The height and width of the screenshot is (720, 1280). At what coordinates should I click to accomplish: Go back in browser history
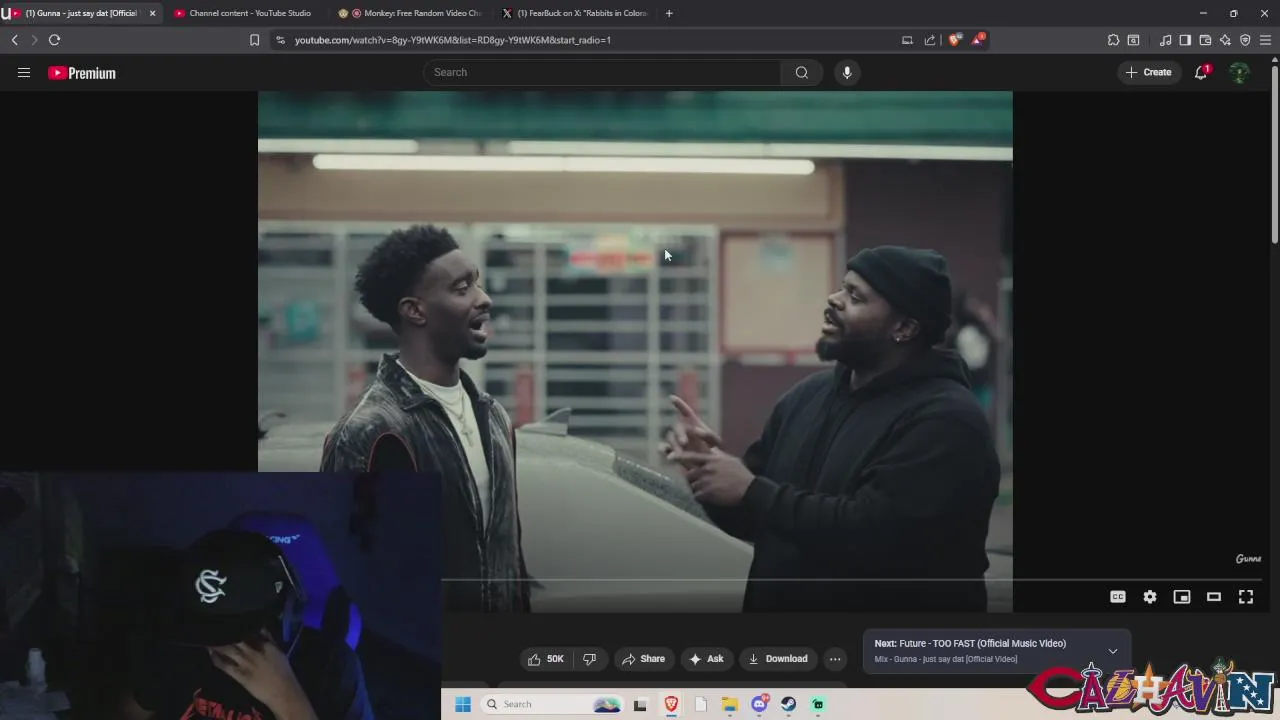pyautogui.click(x=15, y=40)
